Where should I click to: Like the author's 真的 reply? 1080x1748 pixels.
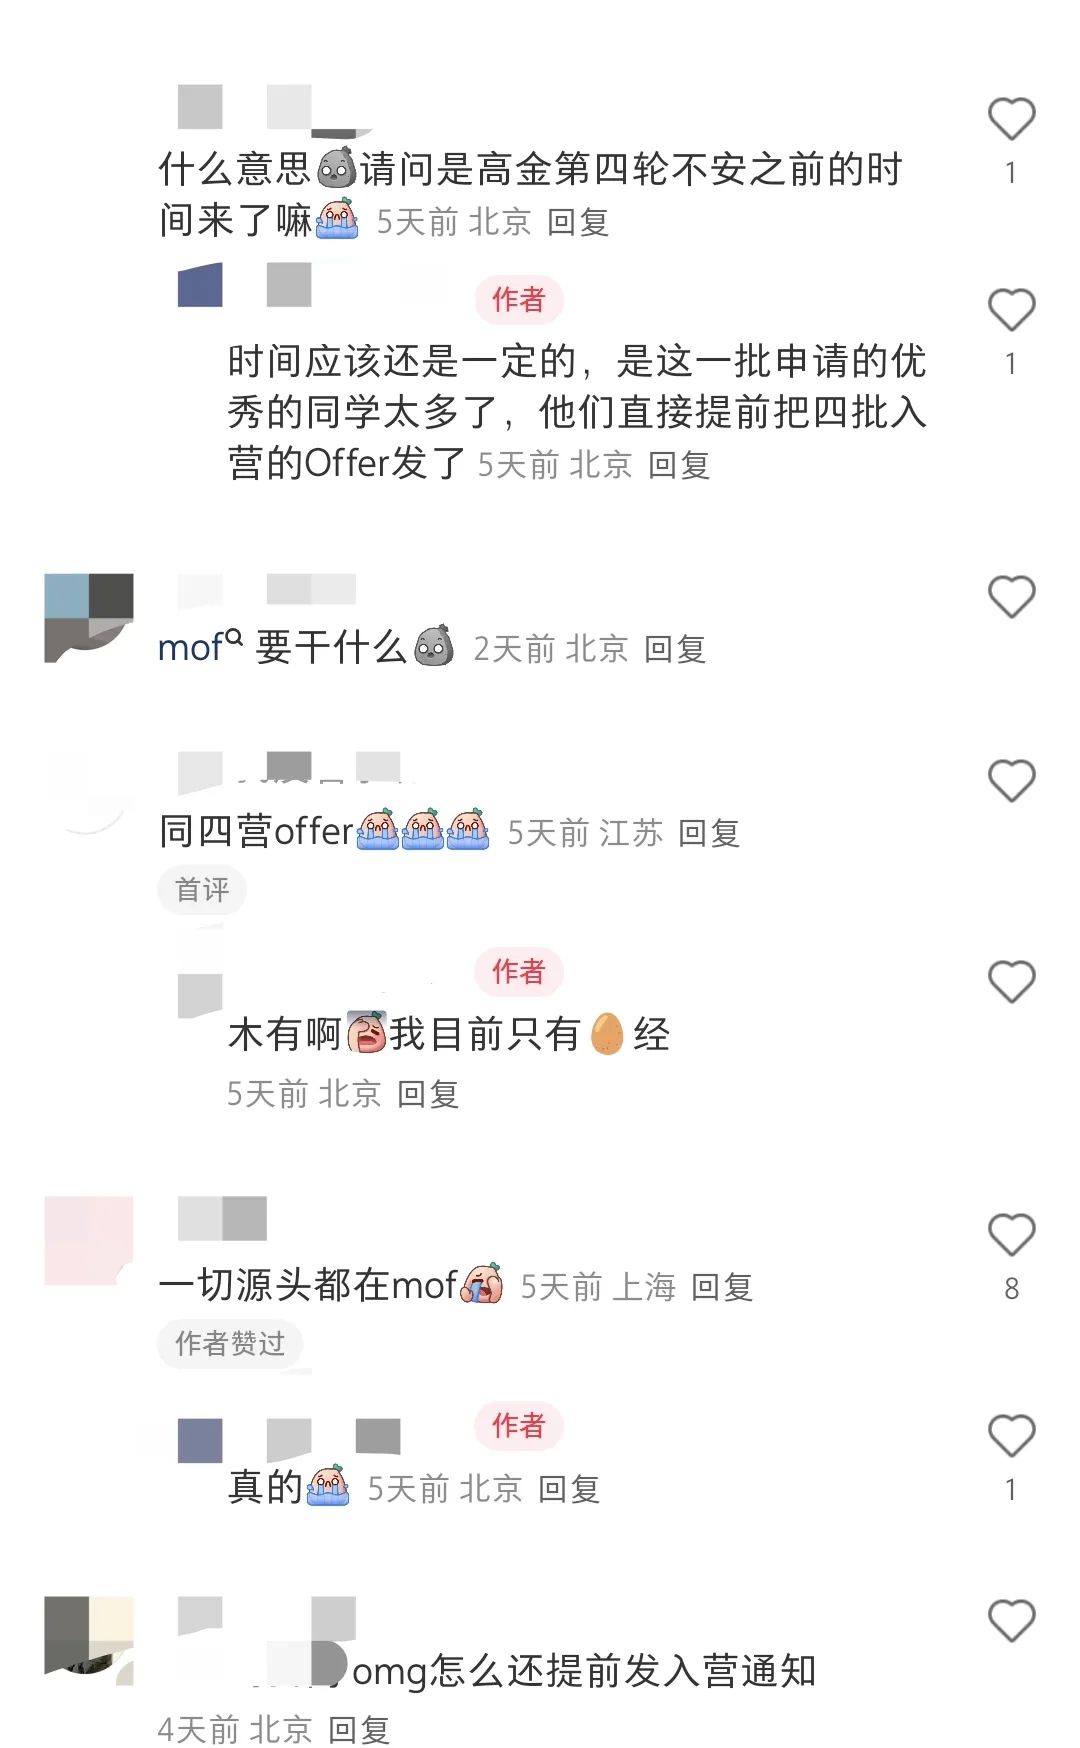click(x=1011, y=1437)
